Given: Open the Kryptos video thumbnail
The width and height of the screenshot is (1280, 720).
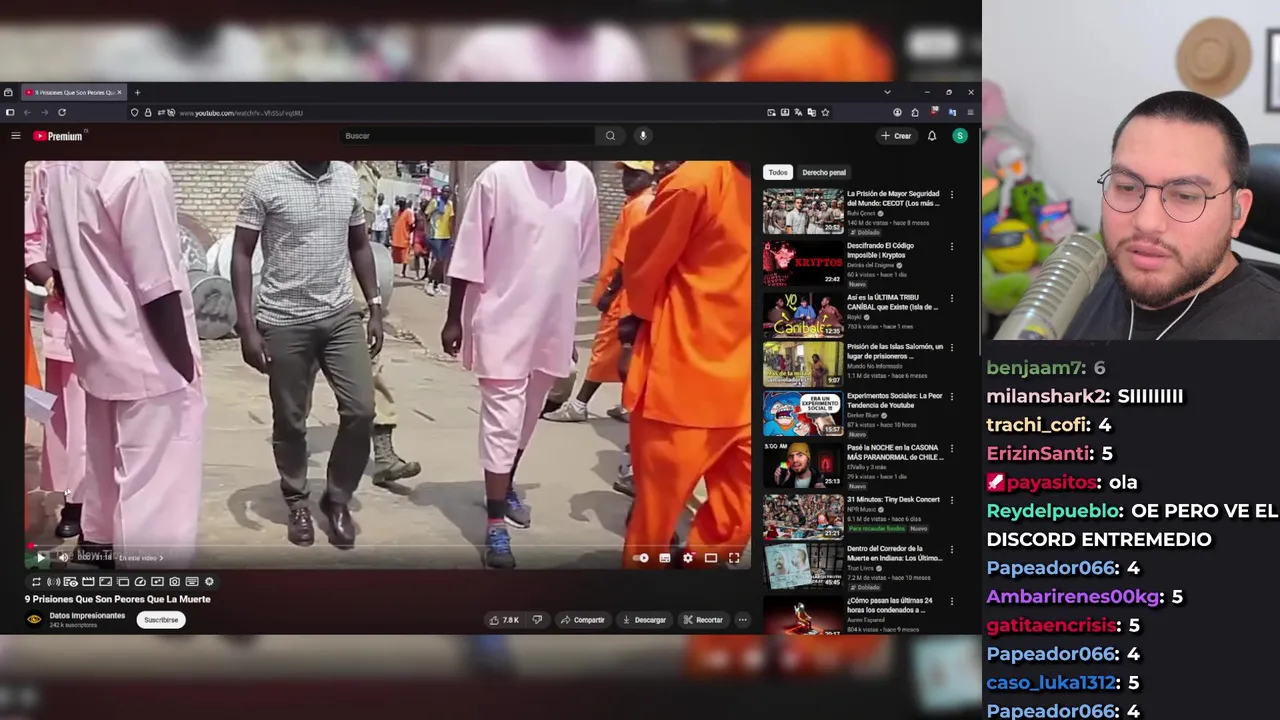Looking at the screenshot, I should [803, 263].
